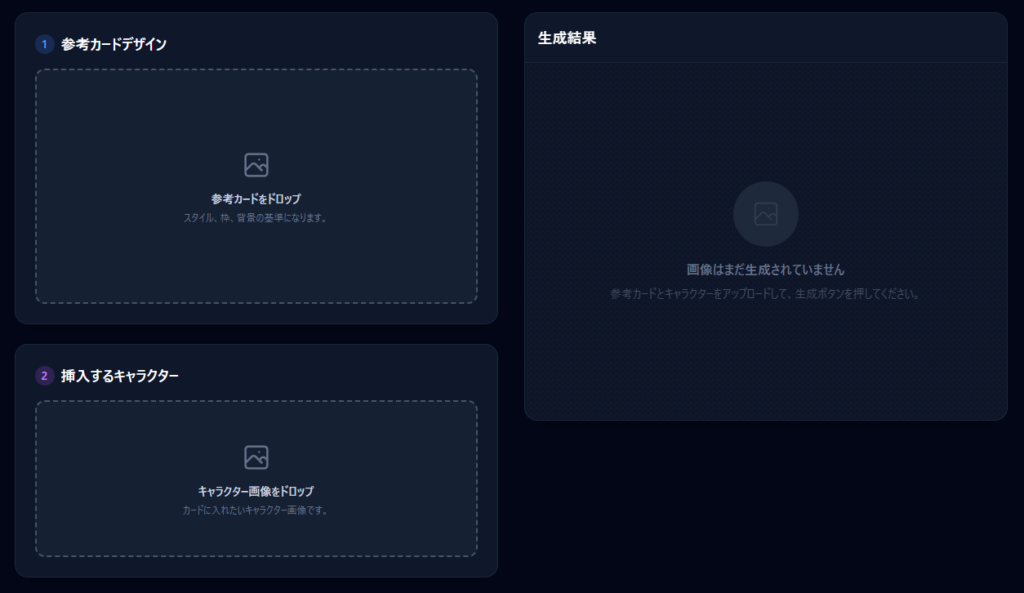Click the image icon in the reference card drop zone

tap(256, 165)
